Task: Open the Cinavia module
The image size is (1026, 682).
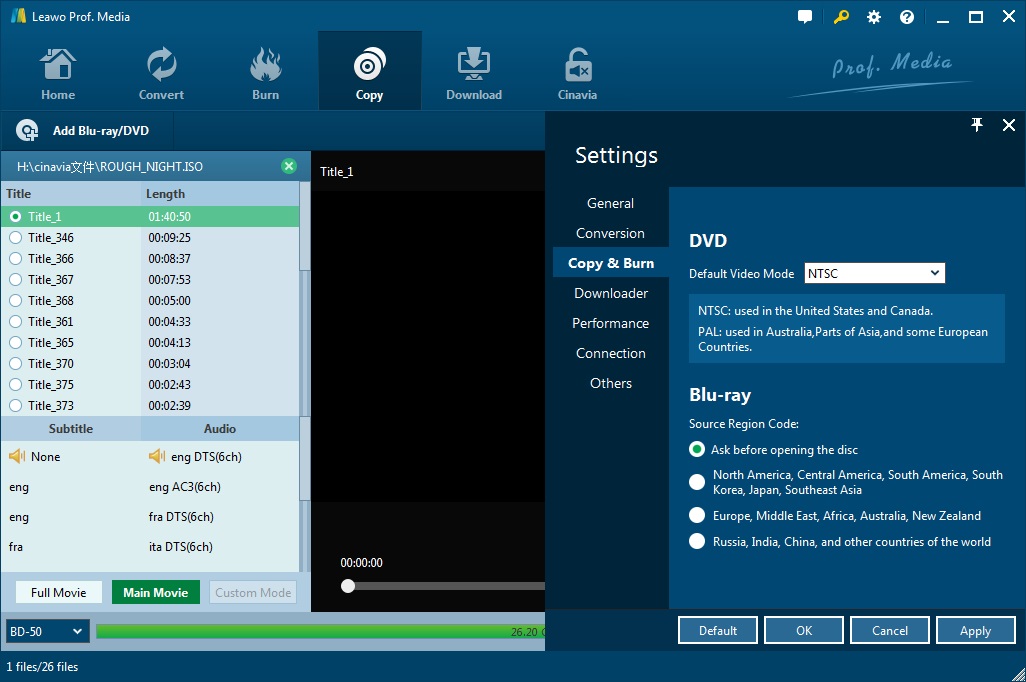Action: 577,70
